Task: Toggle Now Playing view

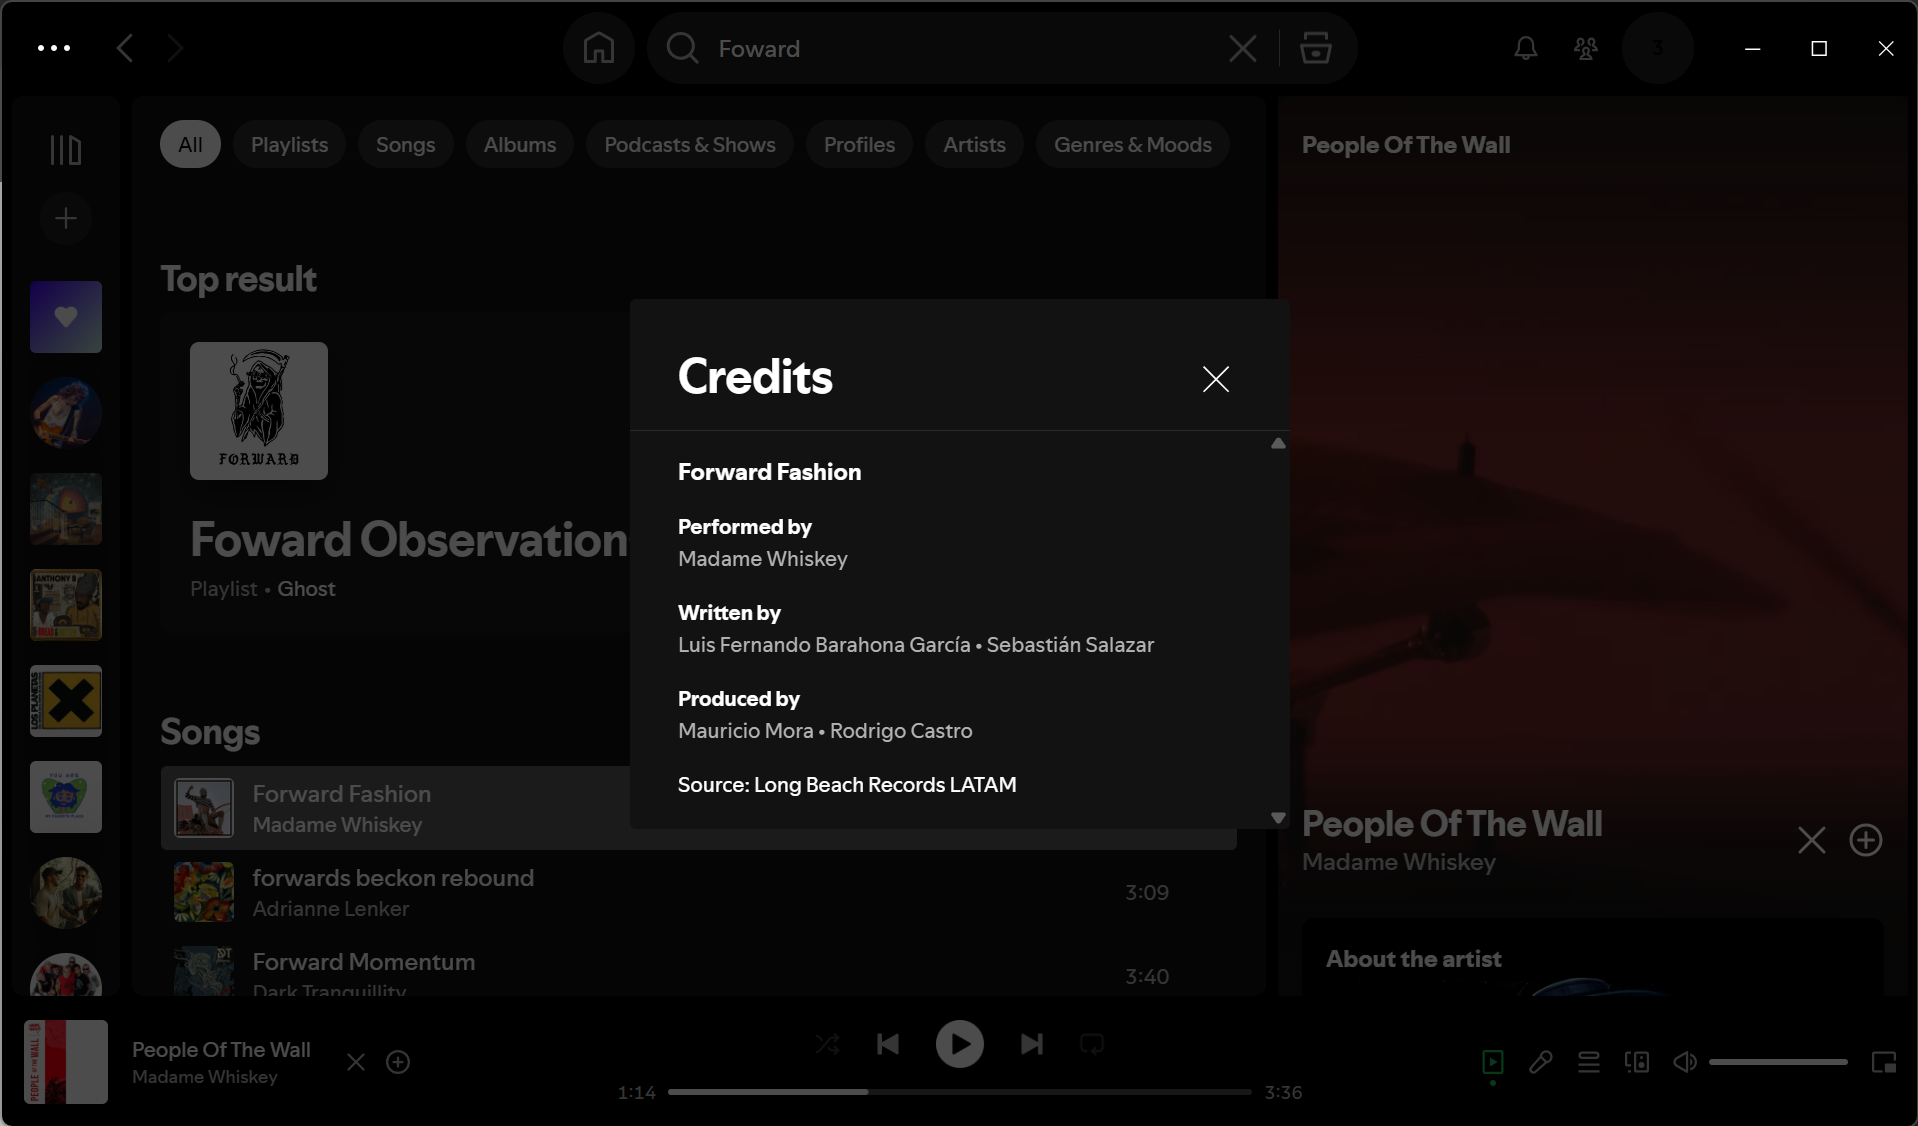Action: (x=1493, y=1062)
